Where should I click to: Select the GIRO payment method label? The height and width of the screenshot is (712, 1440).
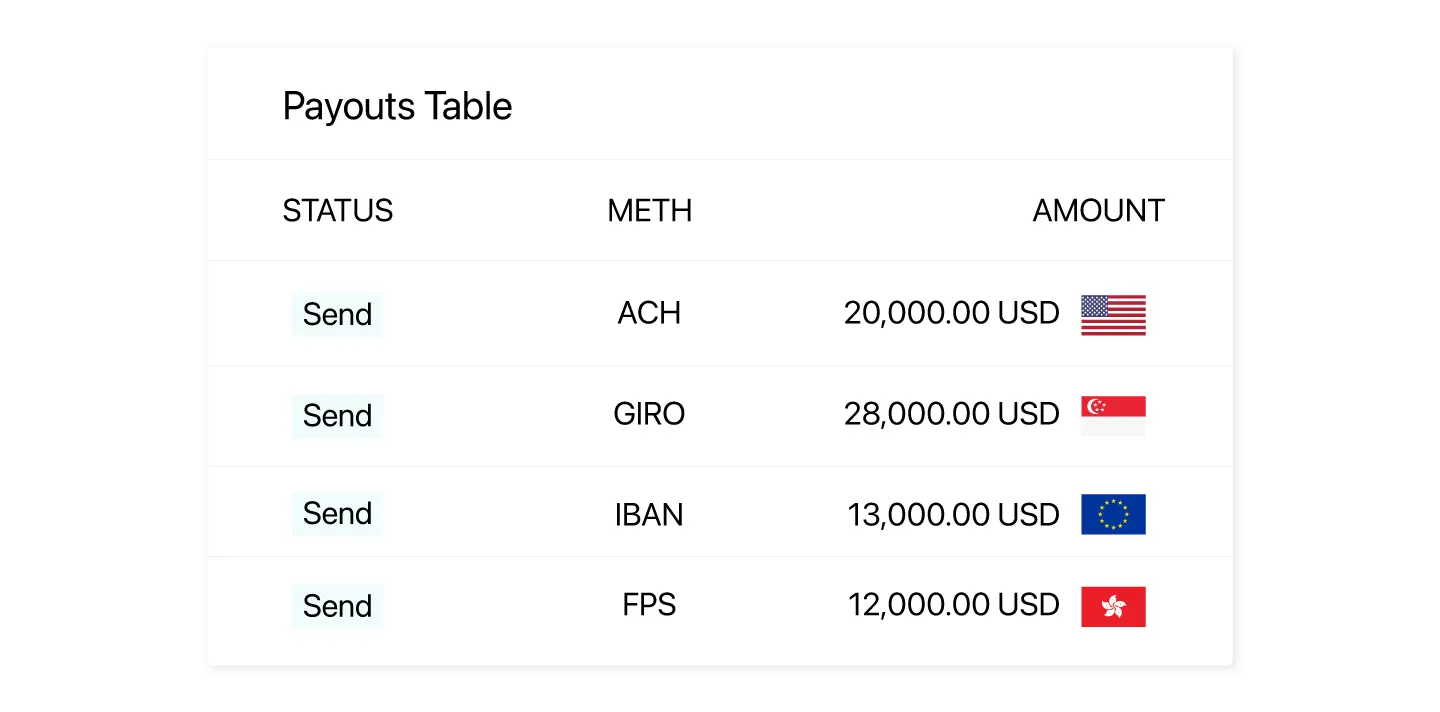(649, 414)
